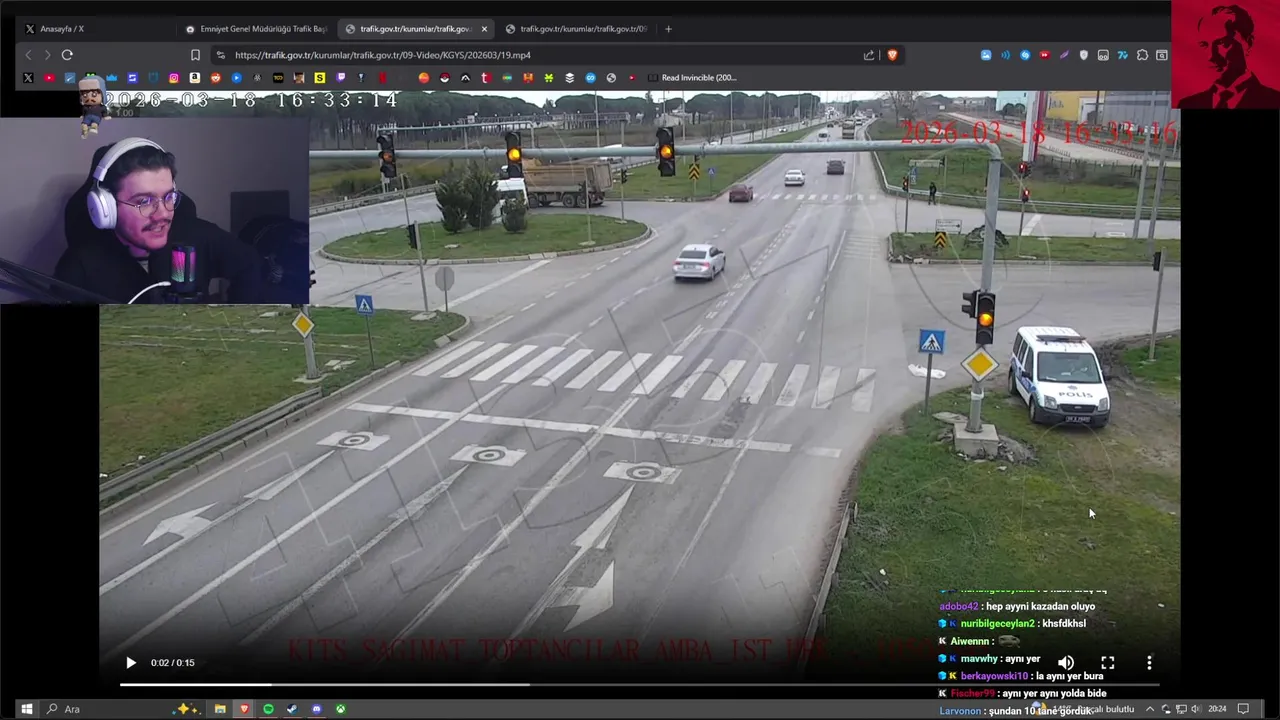Open the YouTube bookmark in bookmarks bar
The image size is (1280, 720).
point(49,78)
